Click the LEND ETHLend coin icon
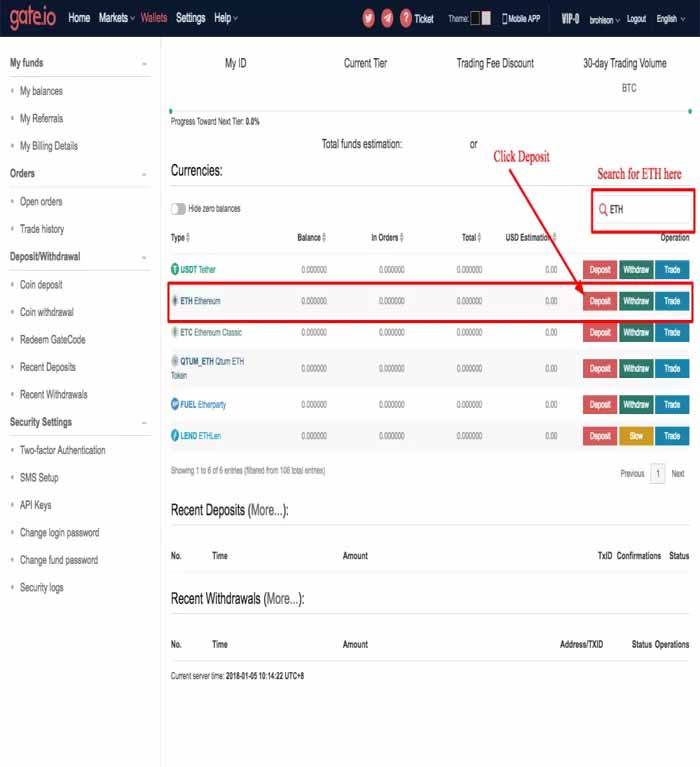This screenshot has width=700, height=767. 175,435
